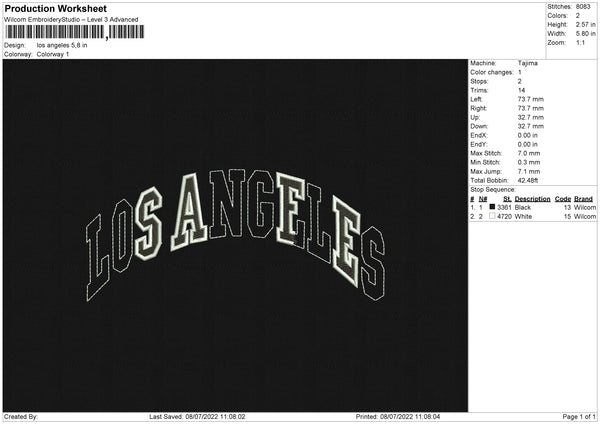600x424 pixels.
Task: Click the EndX value 0.00 in
Action: pyautogui.click(x=528, y=135)
